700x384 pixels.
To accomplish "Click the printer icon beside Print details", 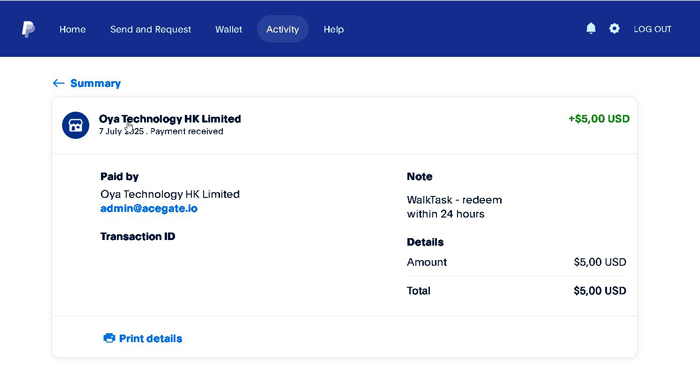I will click(109, 338).
